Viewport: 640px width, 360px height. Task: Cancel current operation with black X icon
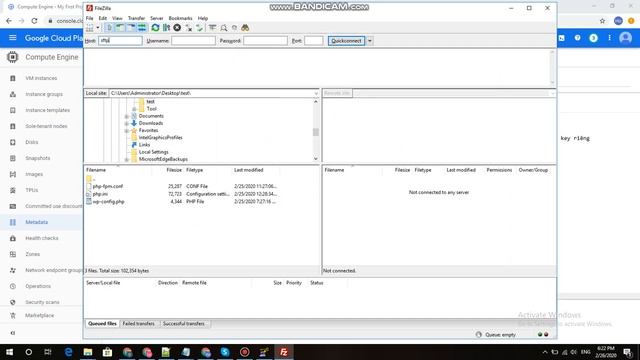(x=177, y=28)
